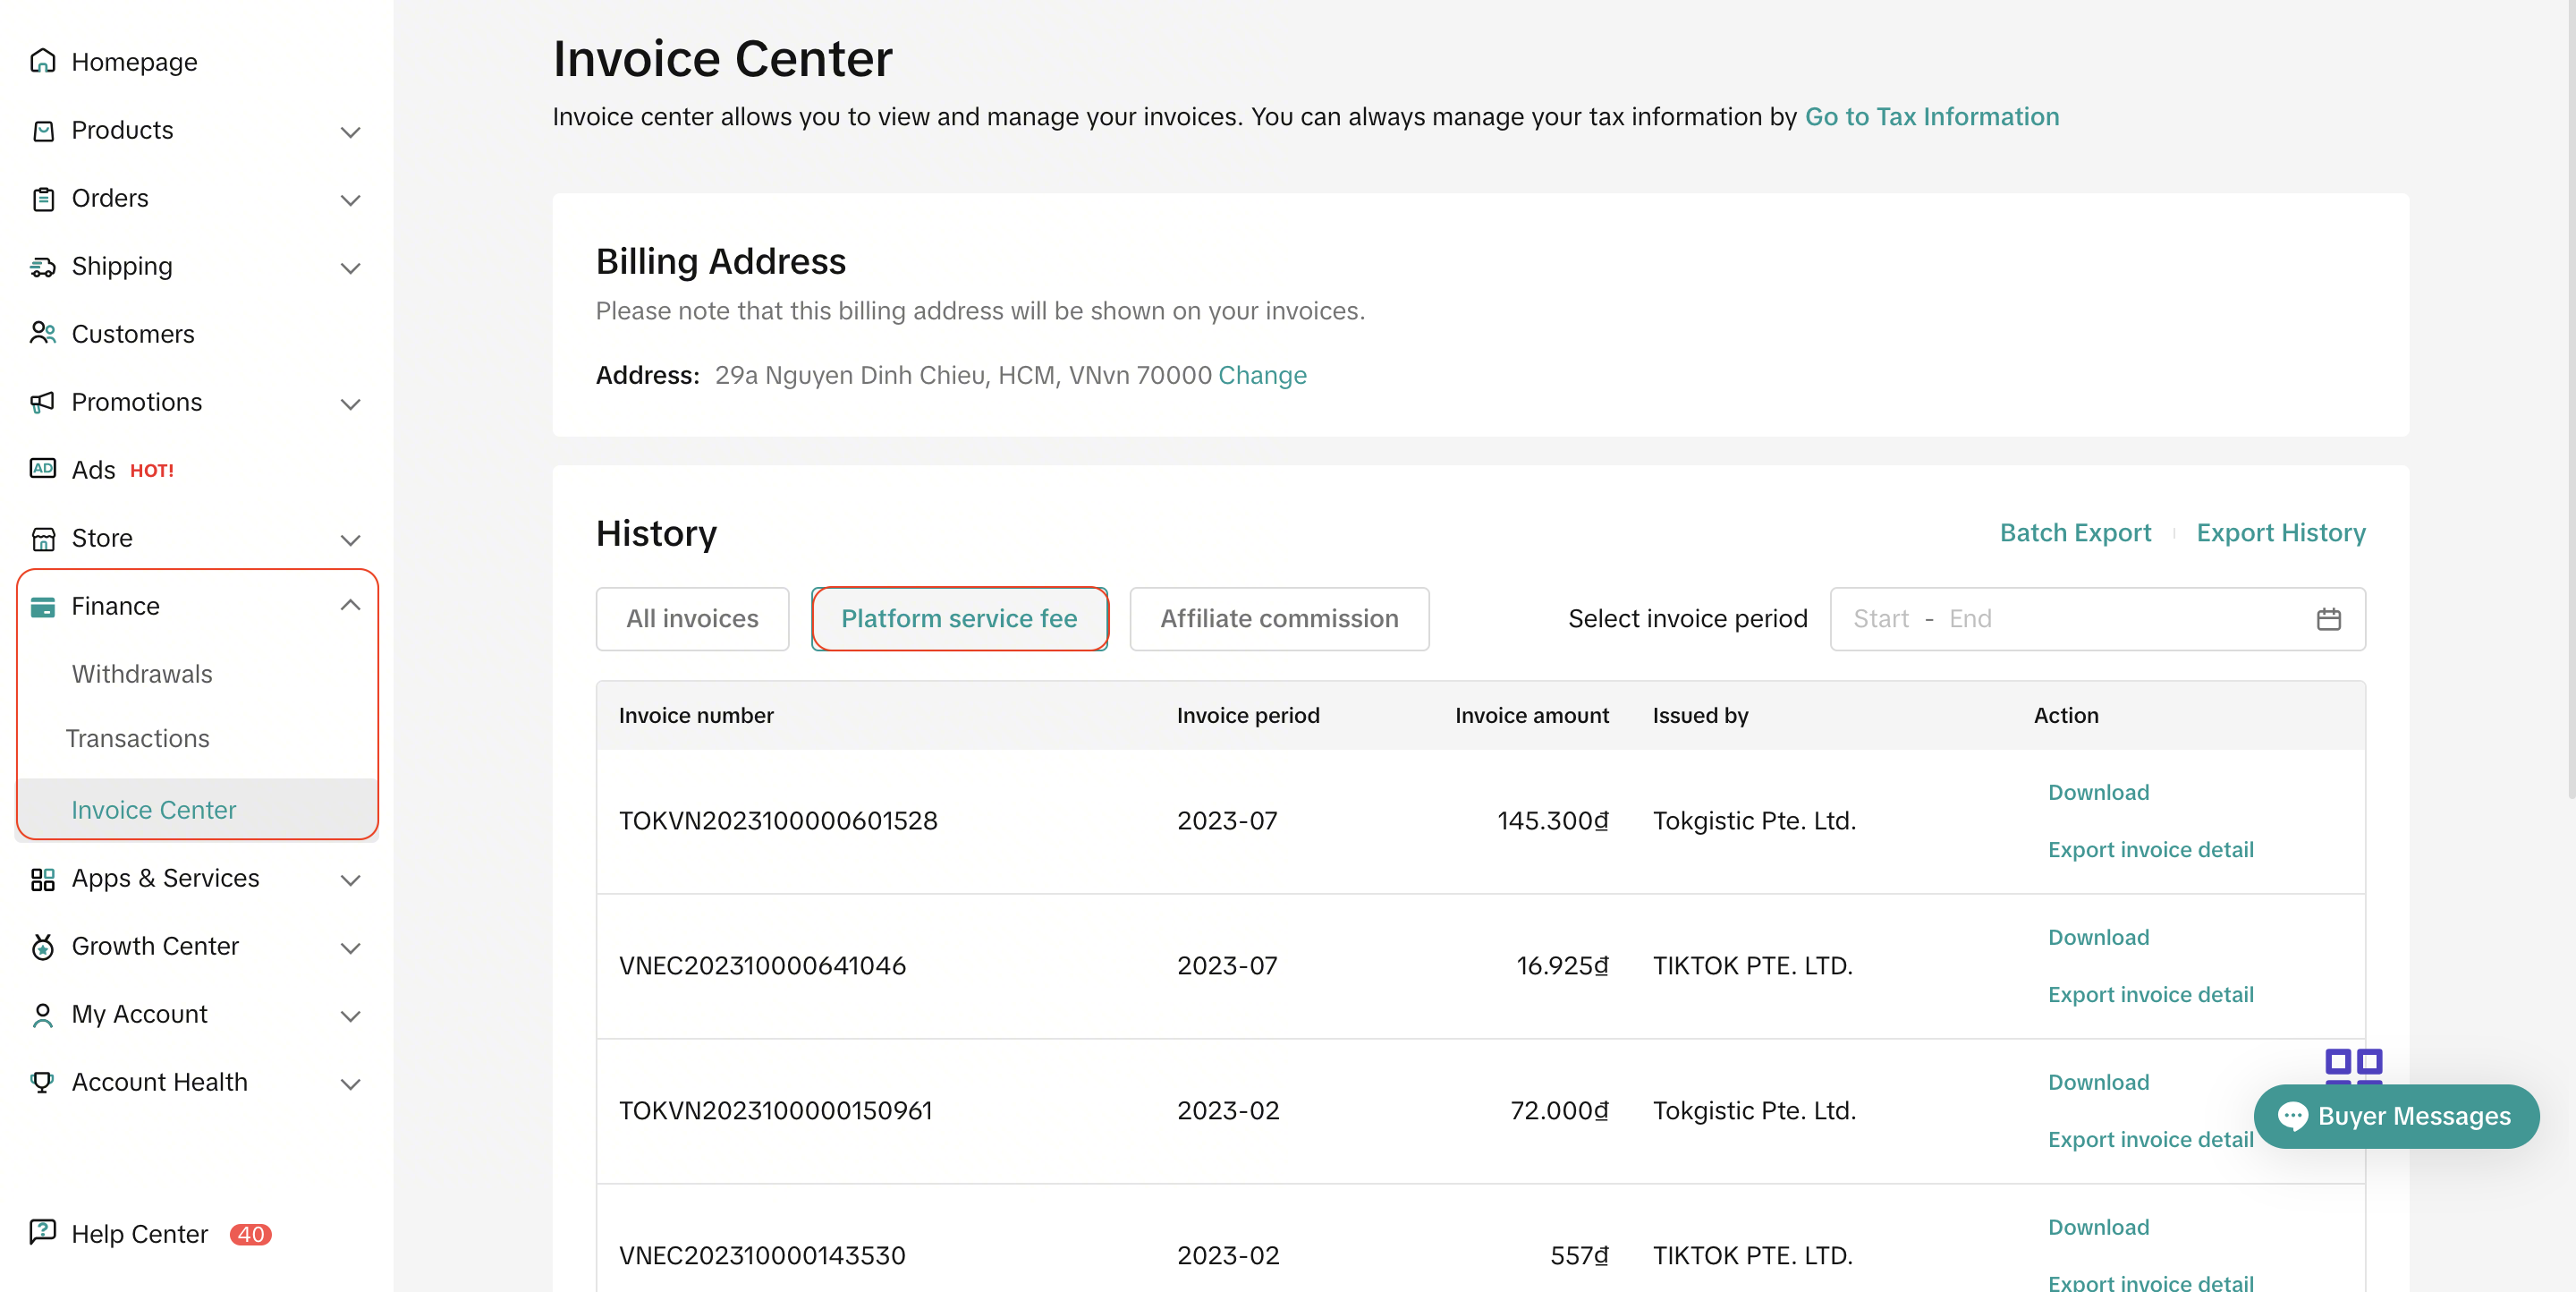The width and height of the screenshot is (2576, 1292).
Task: Click the calendar icon in period field
Action: 2328,619
